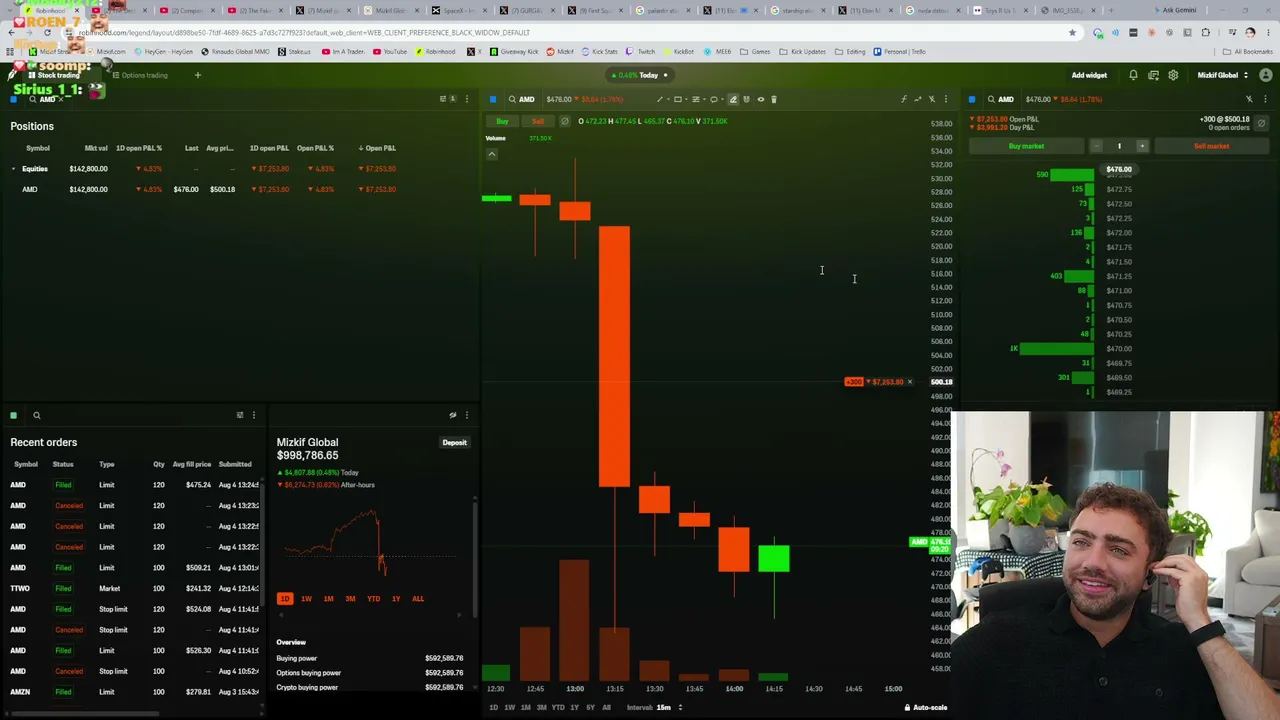Click the bookmark star in the address bar
The height and width of the screenshot is (720, 1280).
point(1072,33)
